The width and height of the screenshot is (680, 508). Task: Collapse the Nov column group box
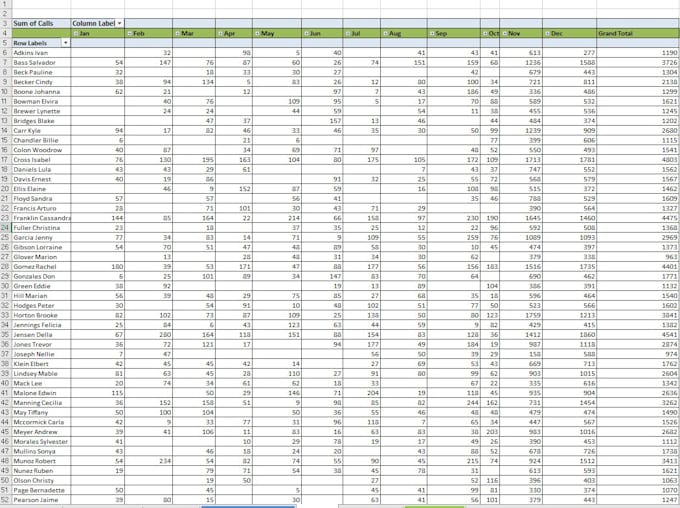[504, 33]
